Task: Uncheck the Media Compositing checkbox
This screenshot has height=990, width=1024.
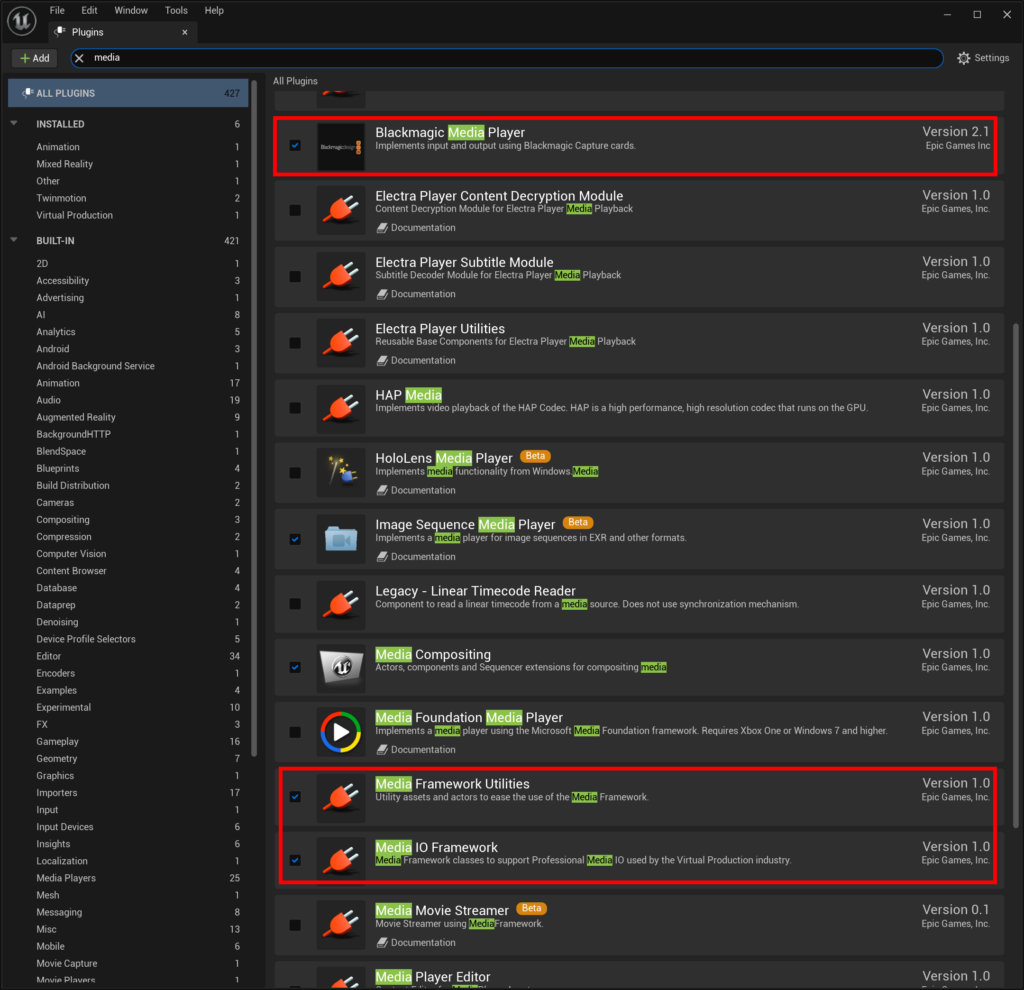Action: point(295,667)
